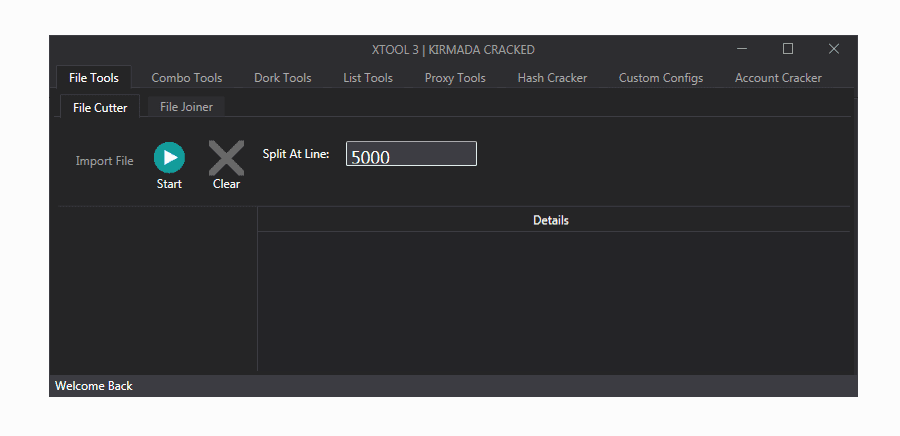This screenshot has width=900, height=436.
Task: Go to the Dork Tools tab
Action: tap(282, 78)
